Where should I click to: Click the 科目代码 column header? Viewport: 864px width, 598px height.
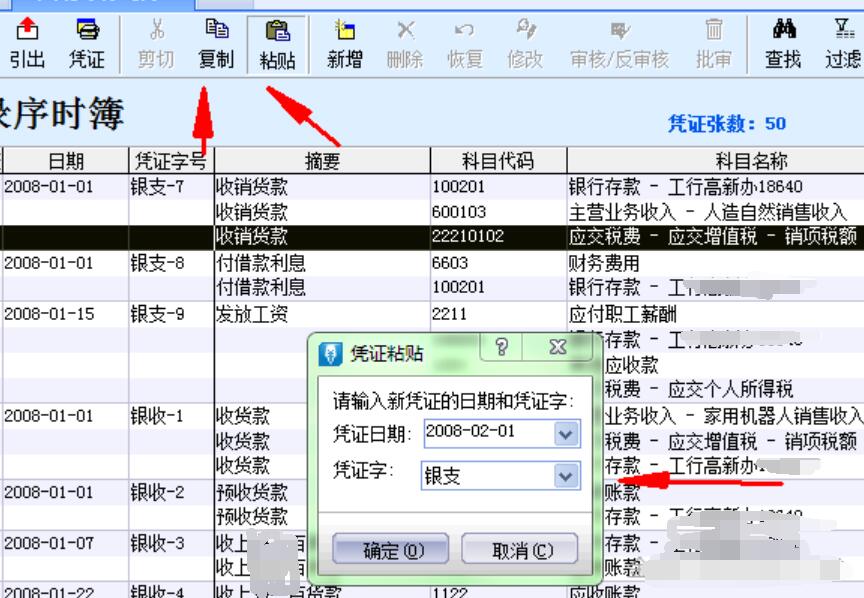pos(498,161)
